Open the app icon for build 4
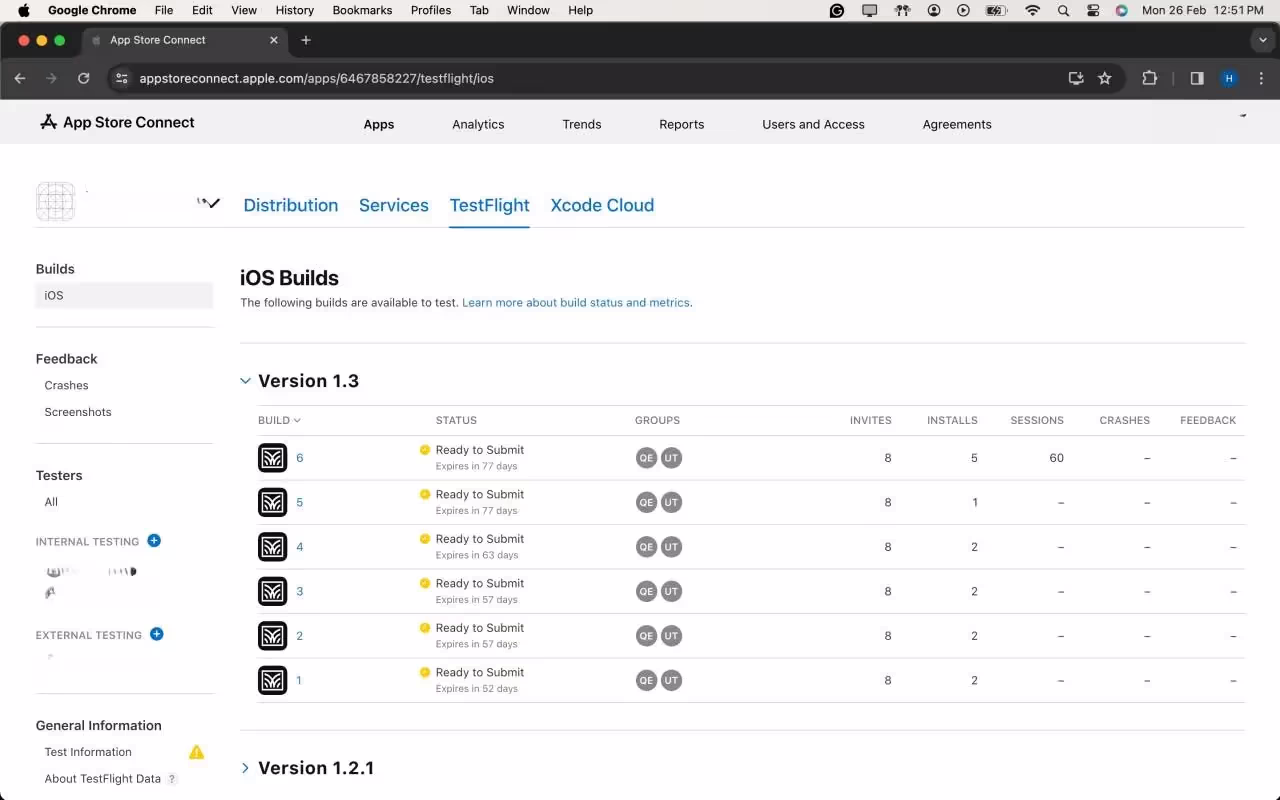The height and width of the screenshot is (800, 1280). pos(272,547)
